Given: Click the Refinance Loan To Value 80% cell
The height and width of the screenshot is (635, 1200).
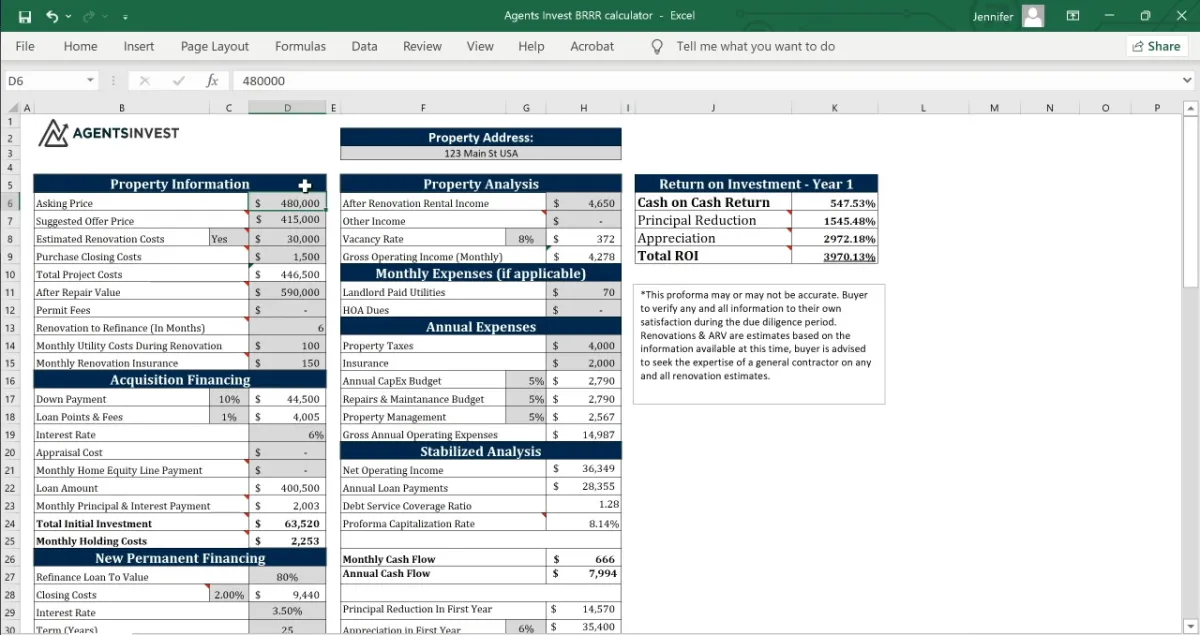Looking at the screenshot, I should coord(287,577).
